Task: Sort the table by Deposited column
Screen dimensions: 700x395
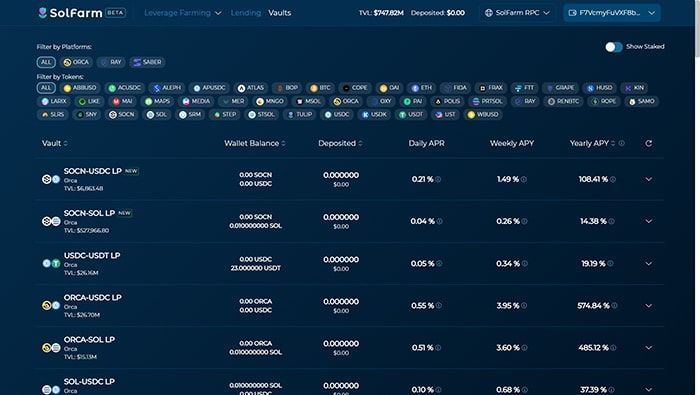Action: (x=340, y=143)
